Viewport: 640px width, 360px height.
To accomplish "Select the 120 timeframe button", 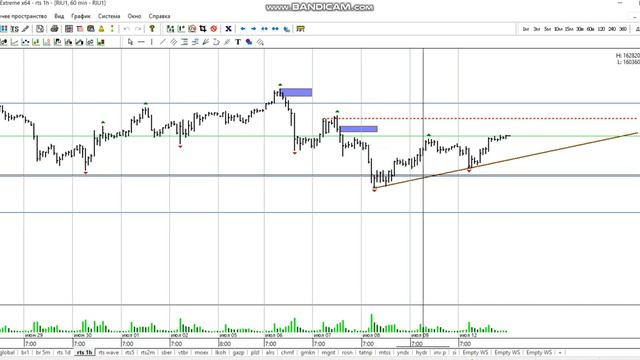I will [x=601, y=29].
